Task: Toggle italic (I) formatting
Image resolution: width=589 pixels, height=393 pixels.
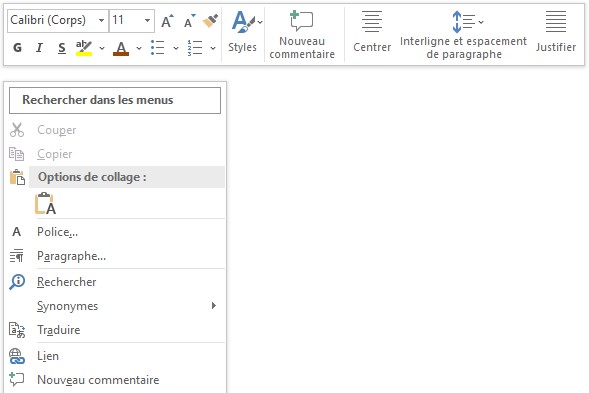Action: coord(39,48)
